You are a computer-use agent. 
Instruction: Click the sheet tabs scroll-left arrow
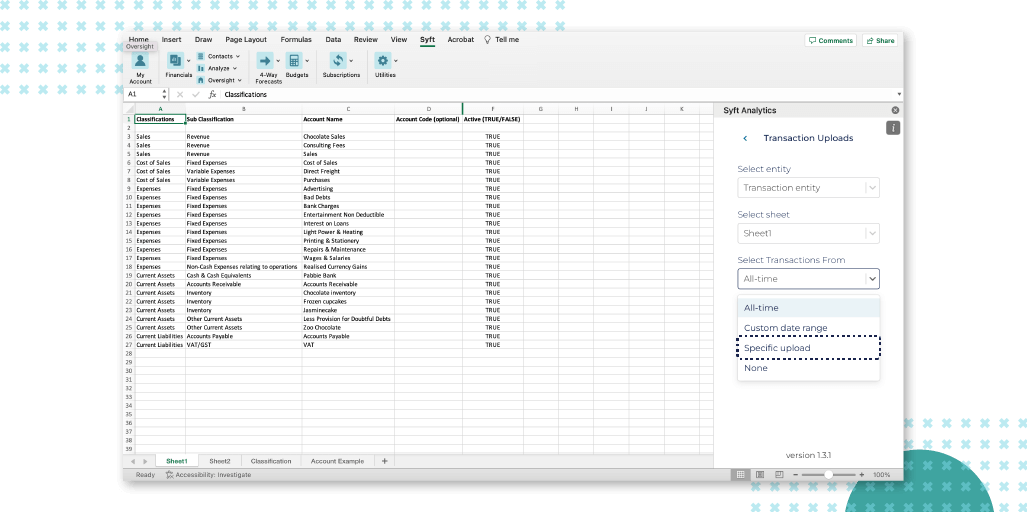pos(133,462)
